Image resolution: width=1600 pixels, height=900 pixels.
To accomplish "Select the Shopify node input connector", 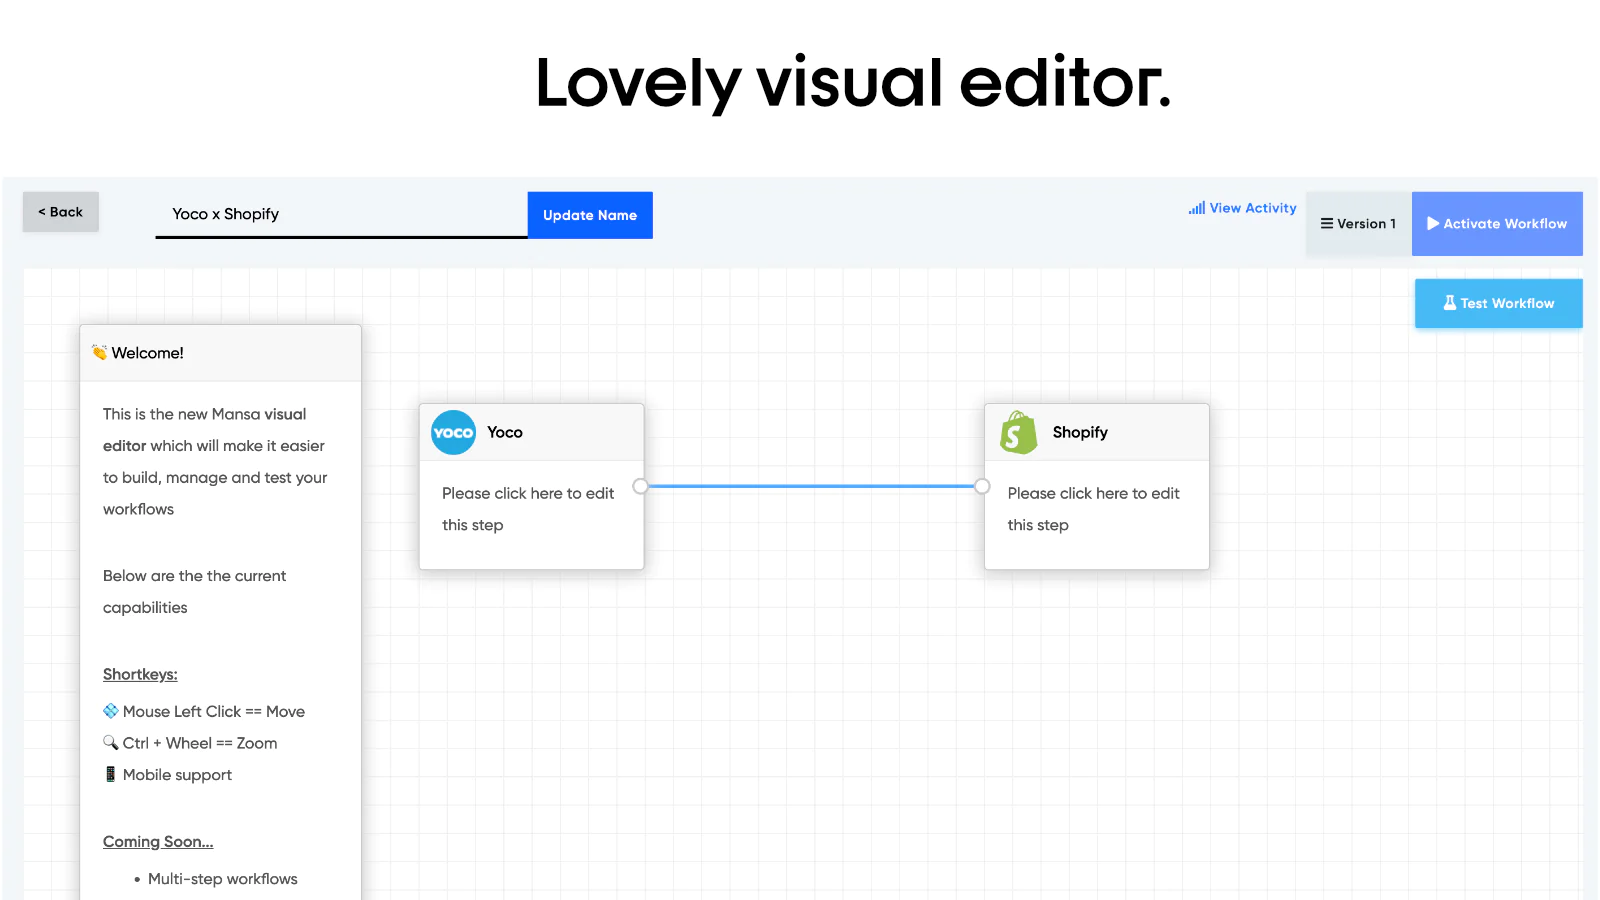I will 982,486.
